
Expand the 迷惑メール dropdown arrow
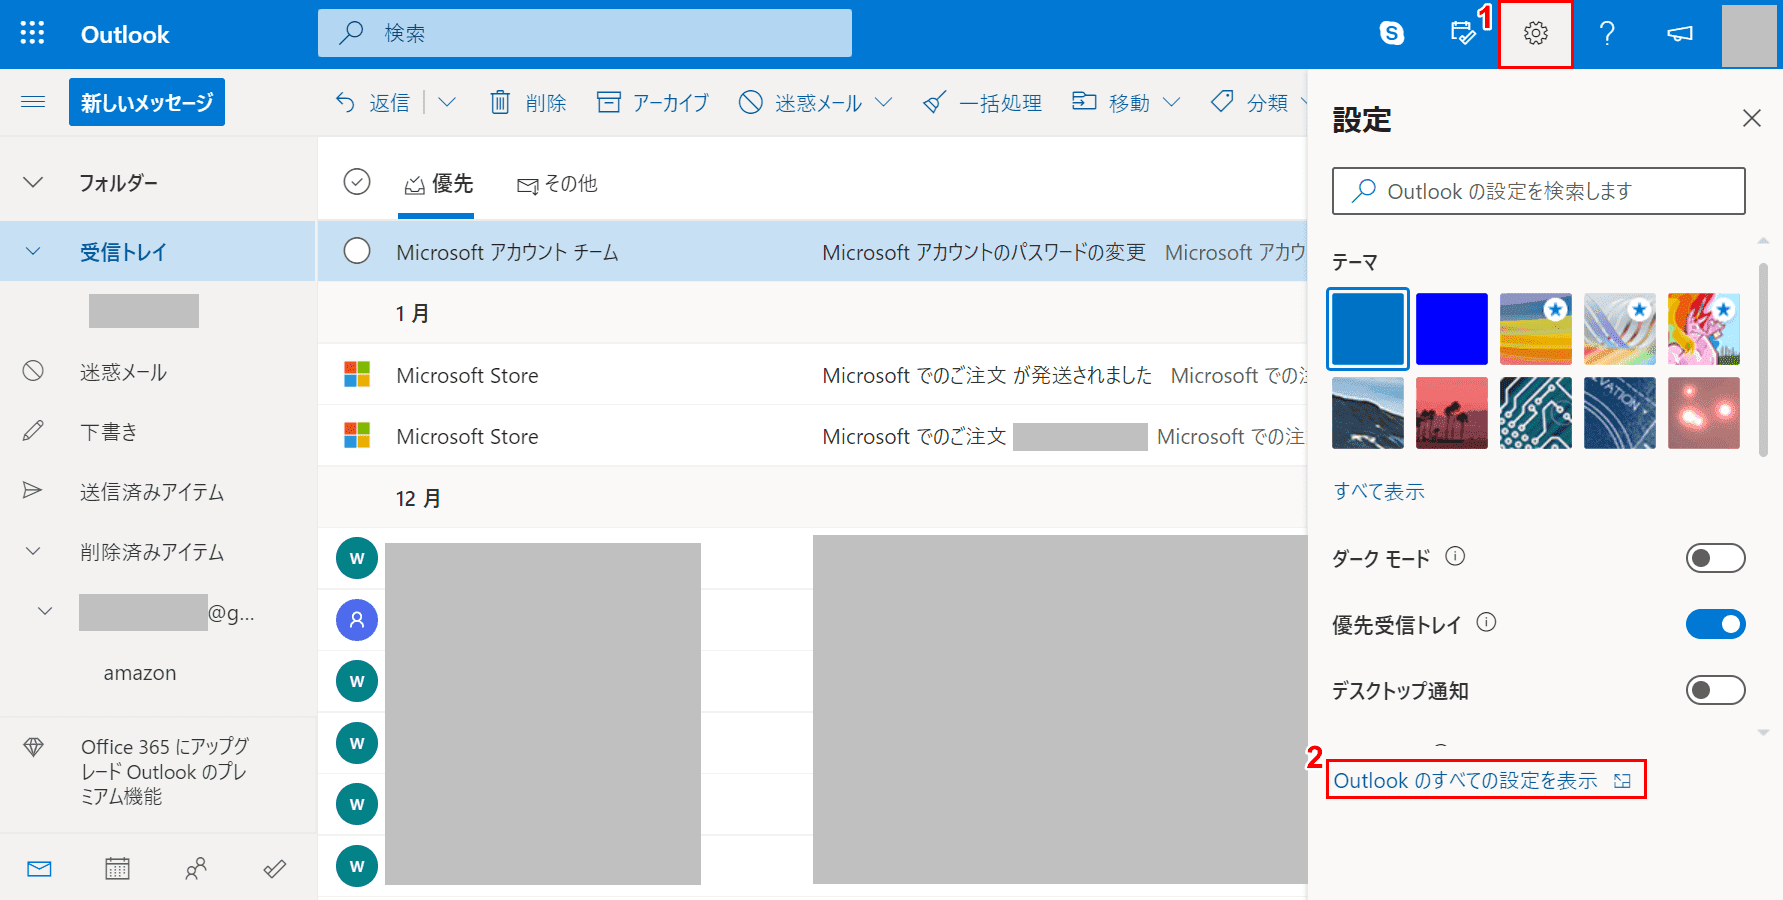(x=883, y=101)
